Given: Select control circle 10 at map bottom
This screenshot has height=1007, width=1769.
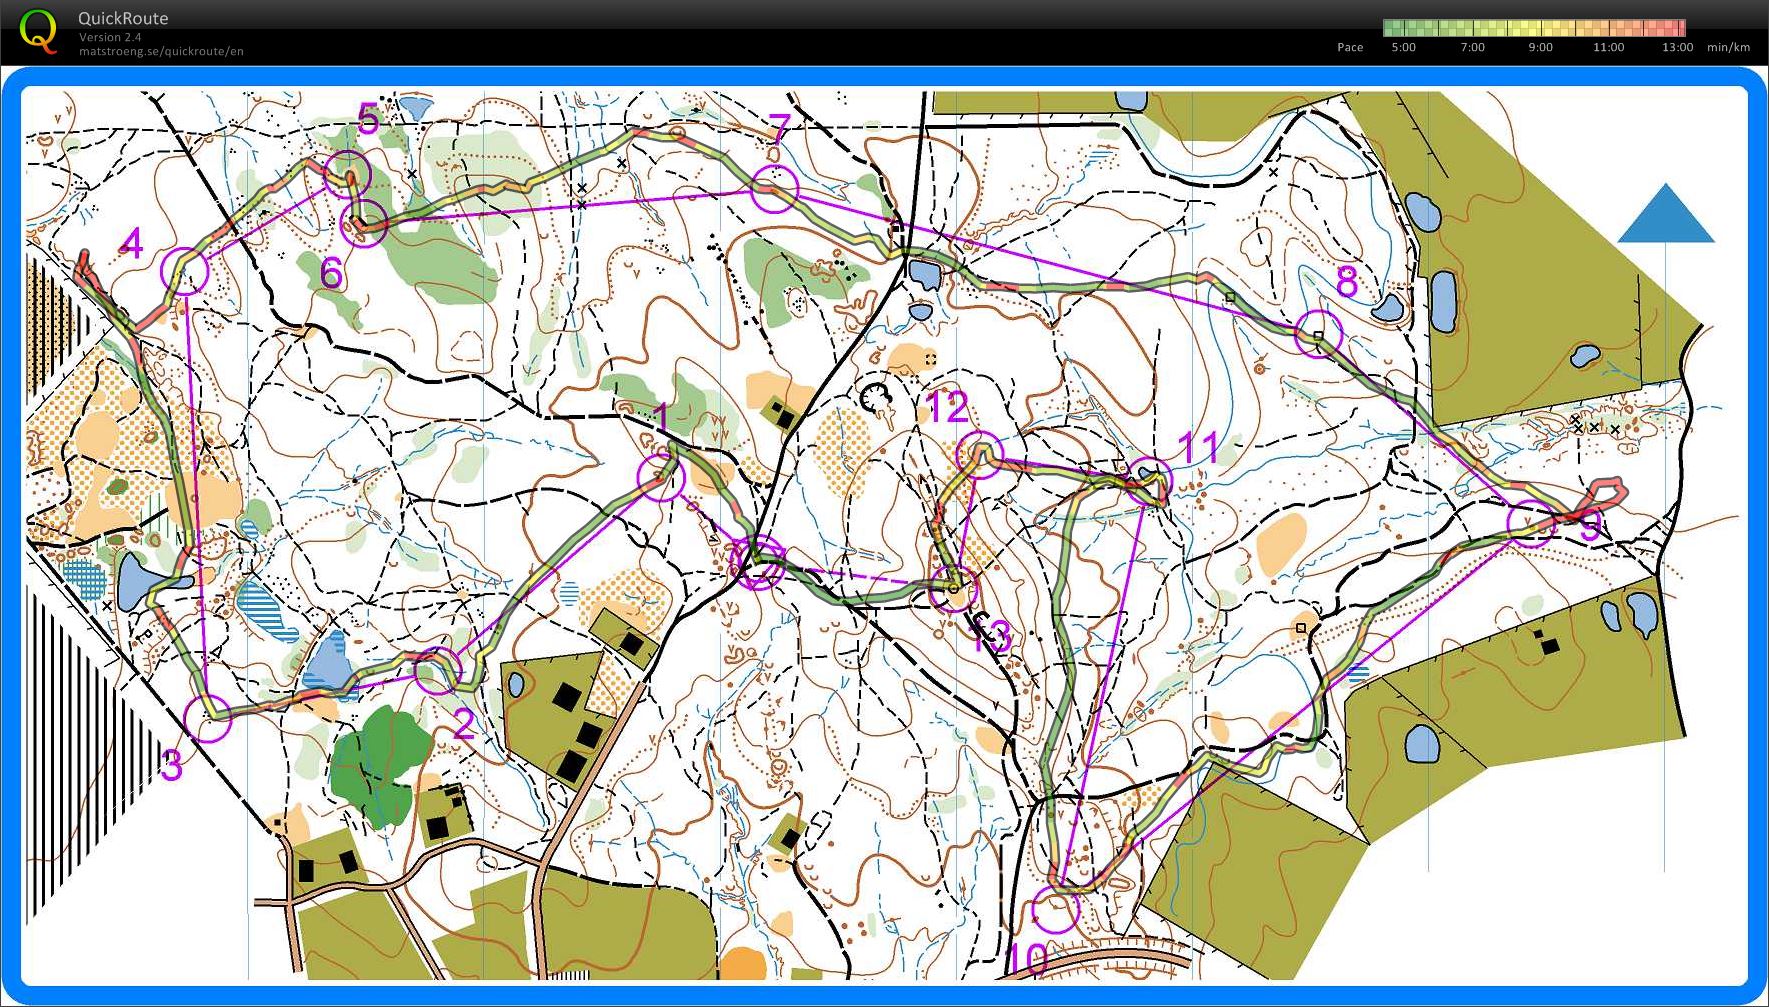Looking at the screenshot, I should point(1056,909).
